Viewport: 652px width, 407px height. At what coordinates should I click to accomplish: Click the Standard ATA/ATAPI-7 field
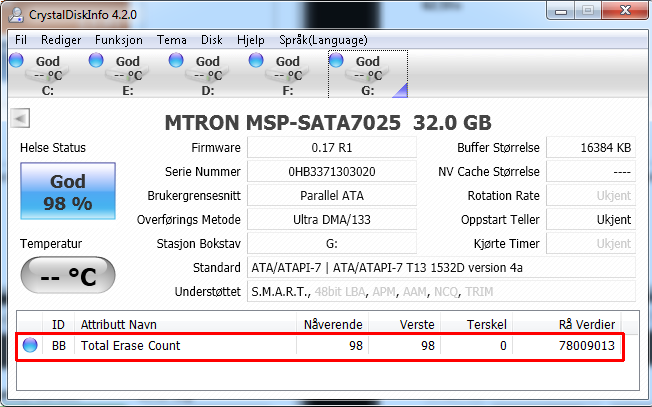point(442,268)
